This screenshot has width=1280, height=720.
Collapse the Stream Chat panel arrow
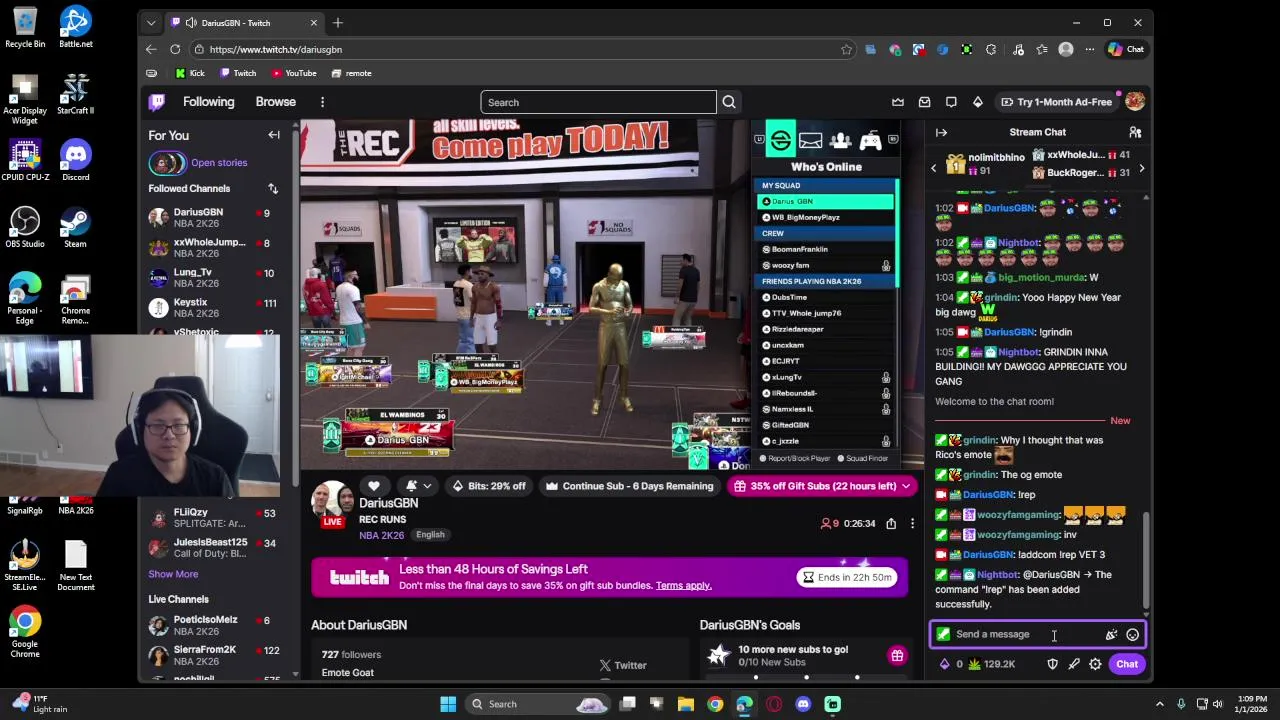(x=941, y=132)
